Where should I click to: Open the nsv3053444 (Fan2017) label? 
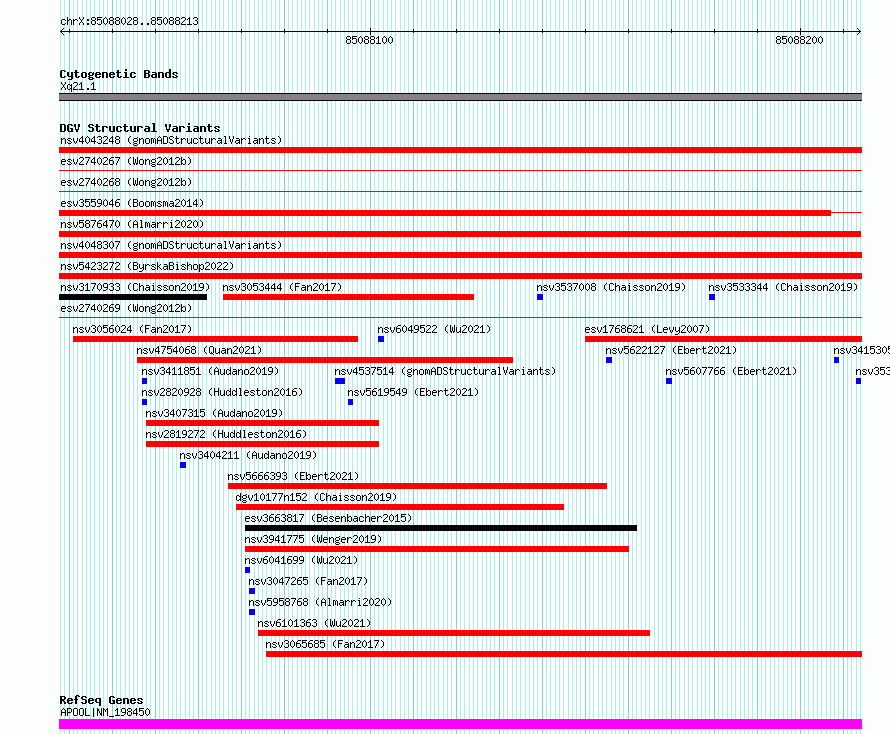282,287
